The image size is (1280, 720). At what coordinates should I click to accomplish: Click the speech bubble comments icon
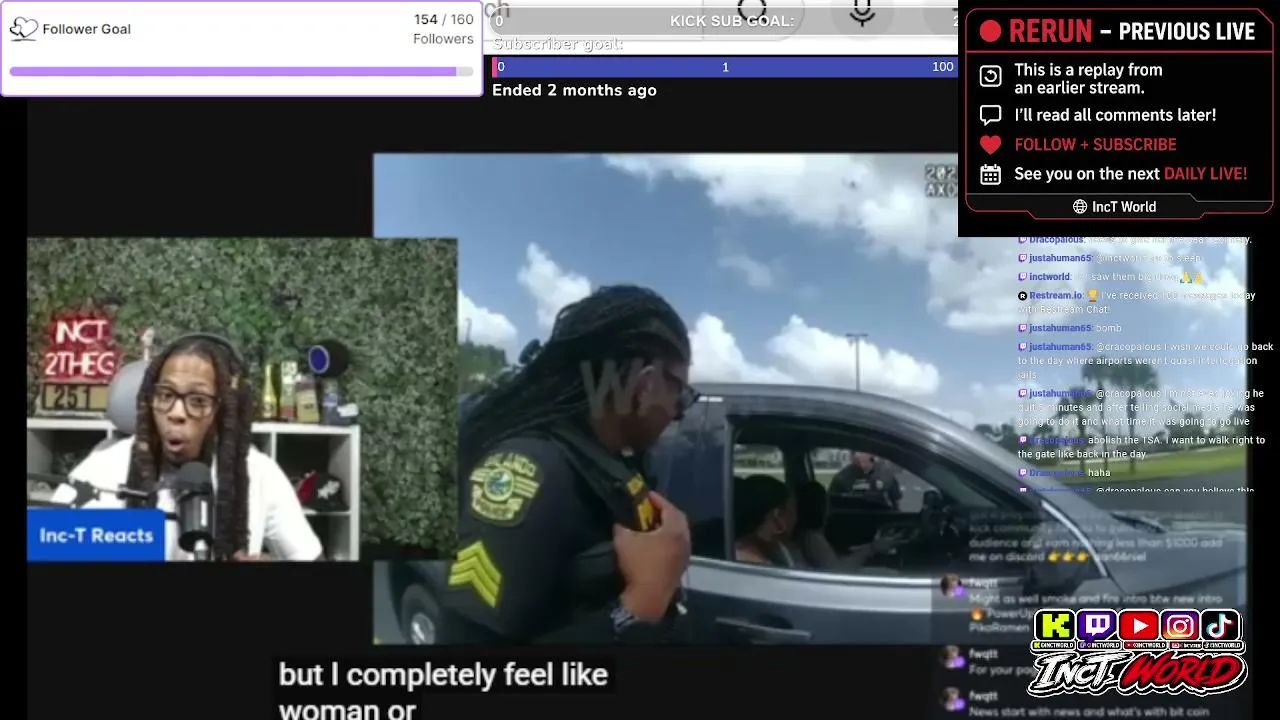click(x=990, y=115)
